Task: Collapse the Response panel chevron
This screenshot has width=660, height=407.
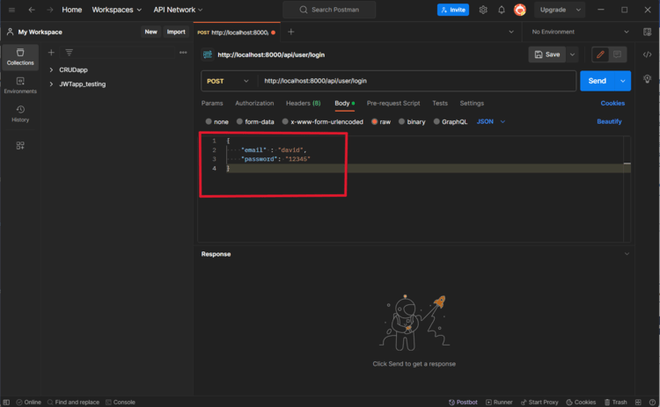Action: (x=627, y=254)
